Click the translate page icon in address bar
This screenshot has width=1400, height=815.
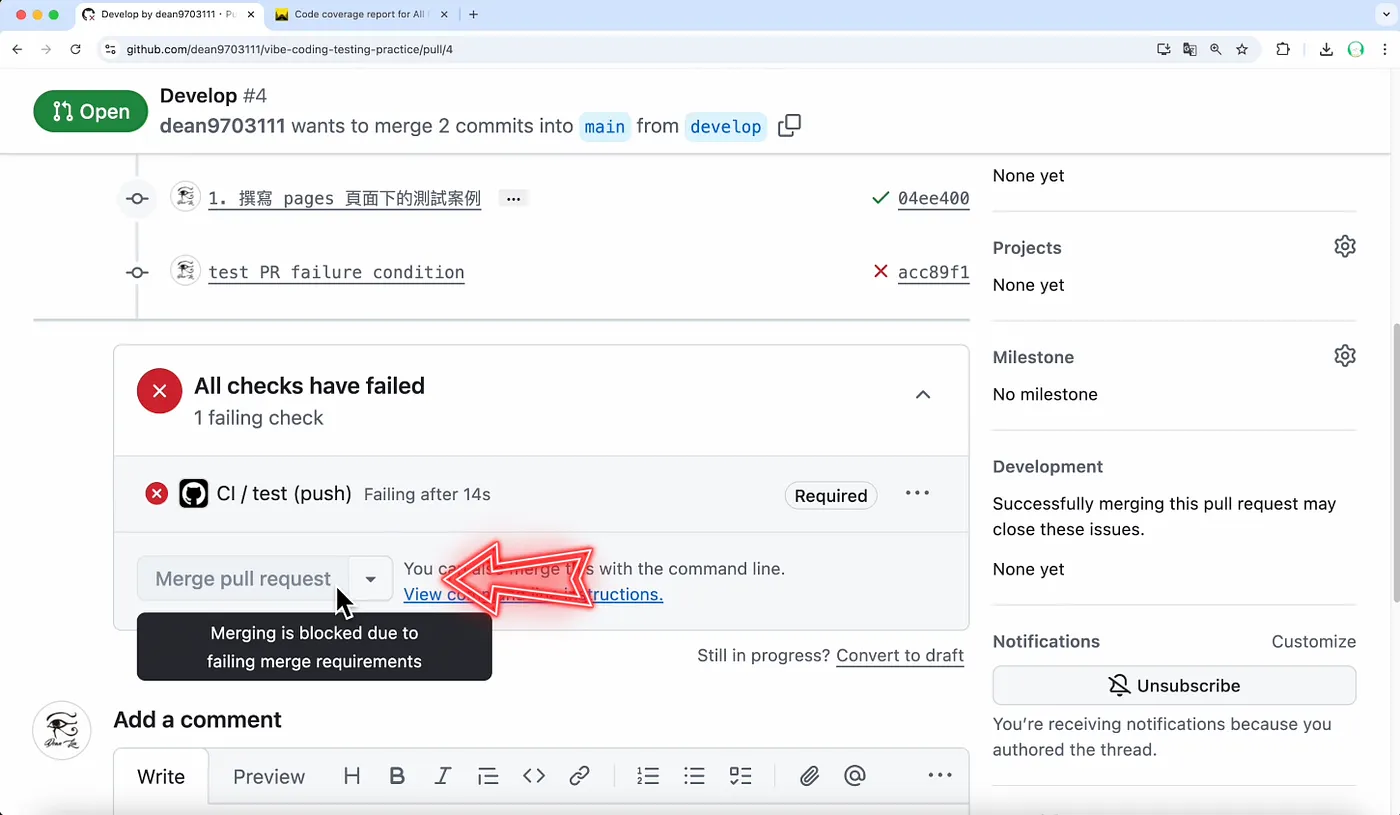(1190, 49)
